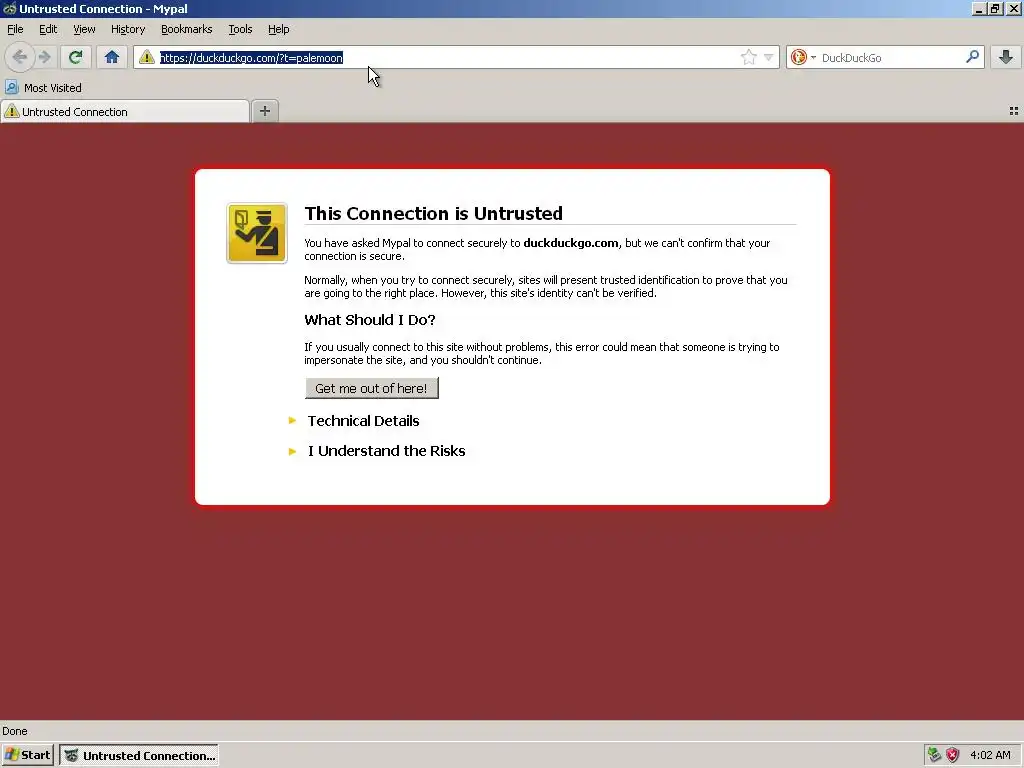Minimize the Mypal window

pyautogui.click(x=978, y=8)
